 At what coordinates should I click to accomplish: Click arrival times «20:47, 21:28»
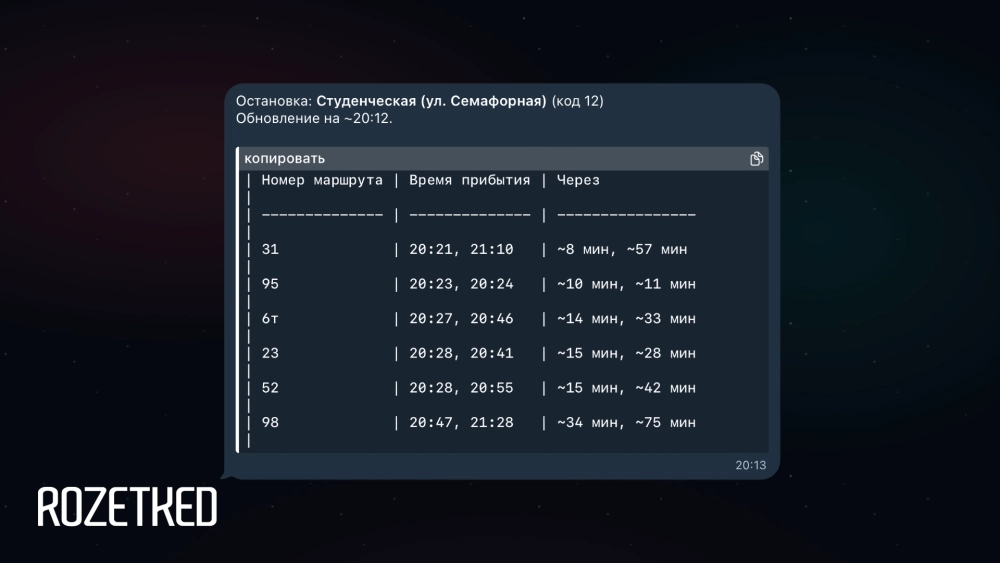(461, 422)
